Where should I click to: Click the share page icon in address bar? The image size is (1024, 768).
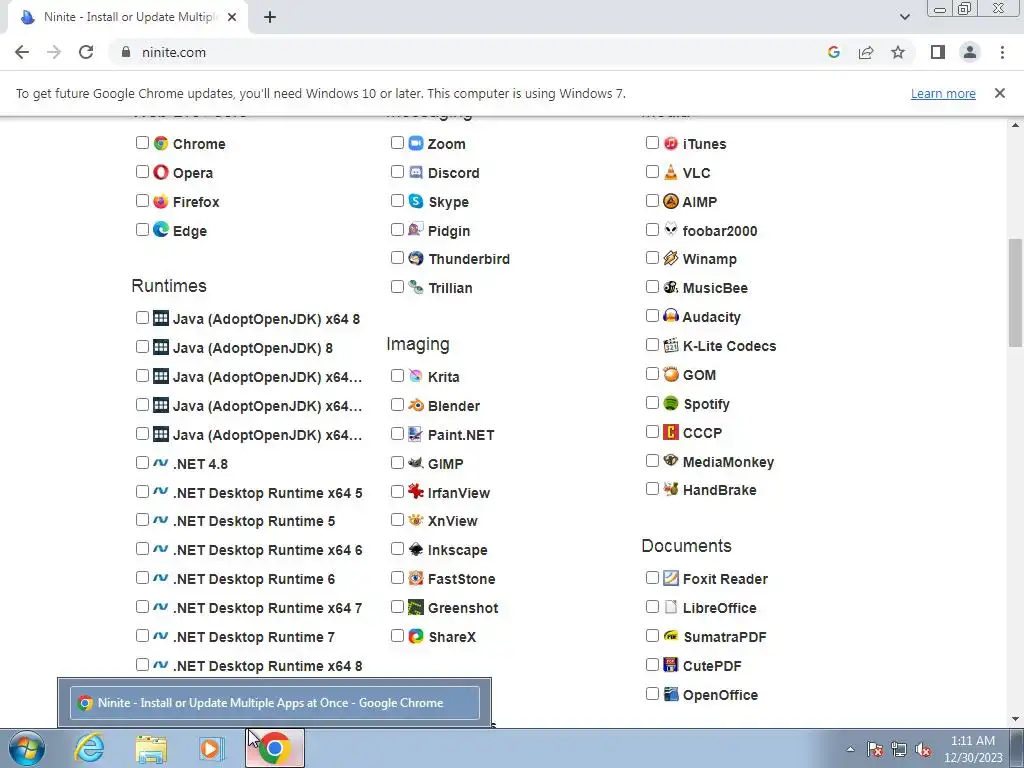(866, 52)
